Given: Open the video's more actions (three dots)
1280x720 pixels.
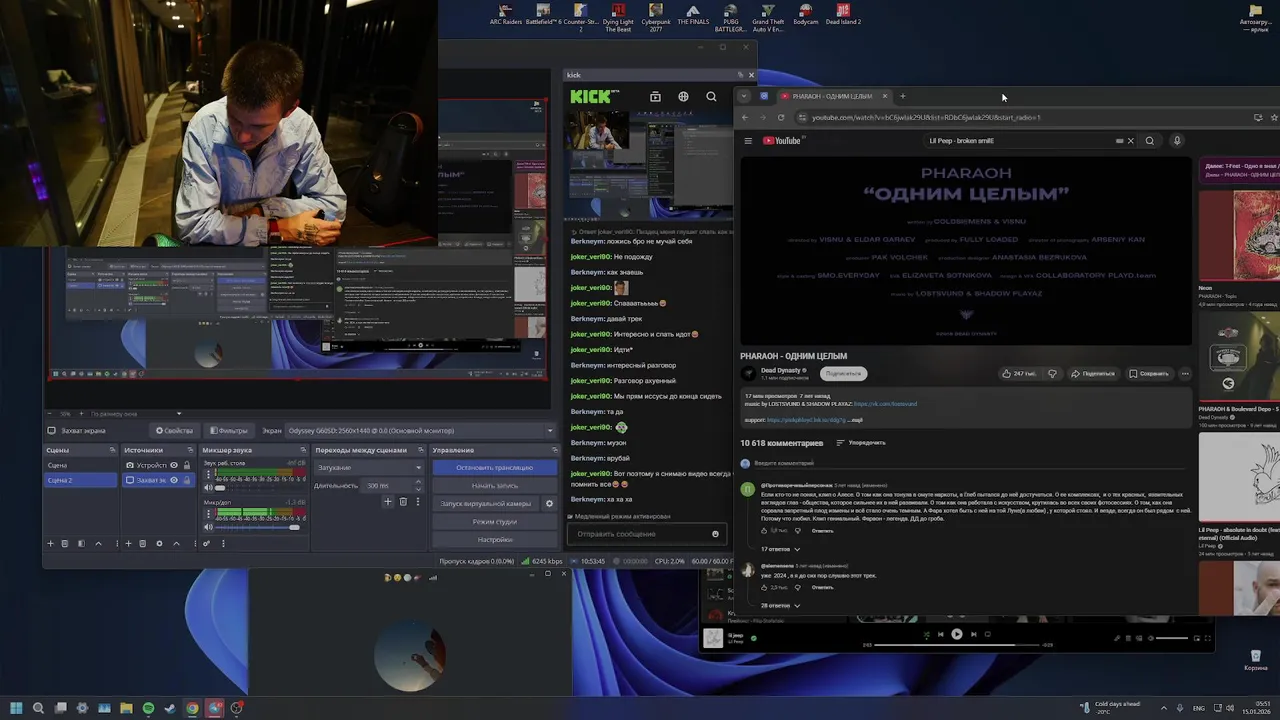Looking at the screenshot, I should (x=1185, y=373).
